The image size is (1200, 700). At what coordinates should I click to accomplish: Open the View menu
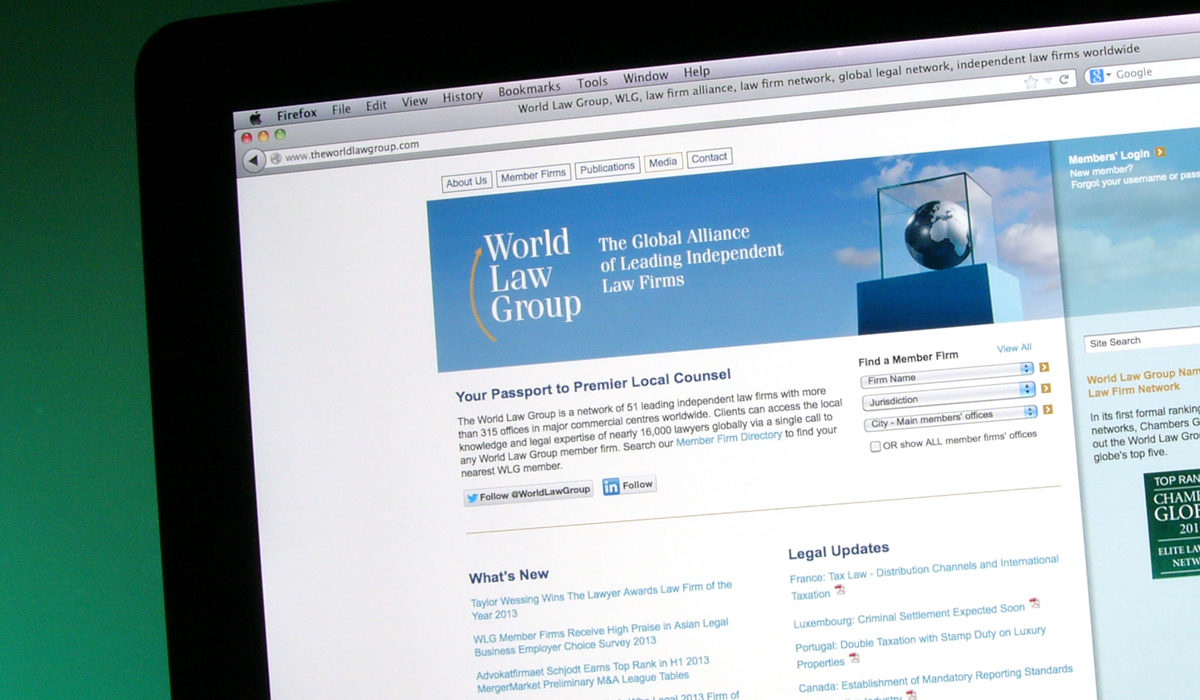(x=415, y=101)
